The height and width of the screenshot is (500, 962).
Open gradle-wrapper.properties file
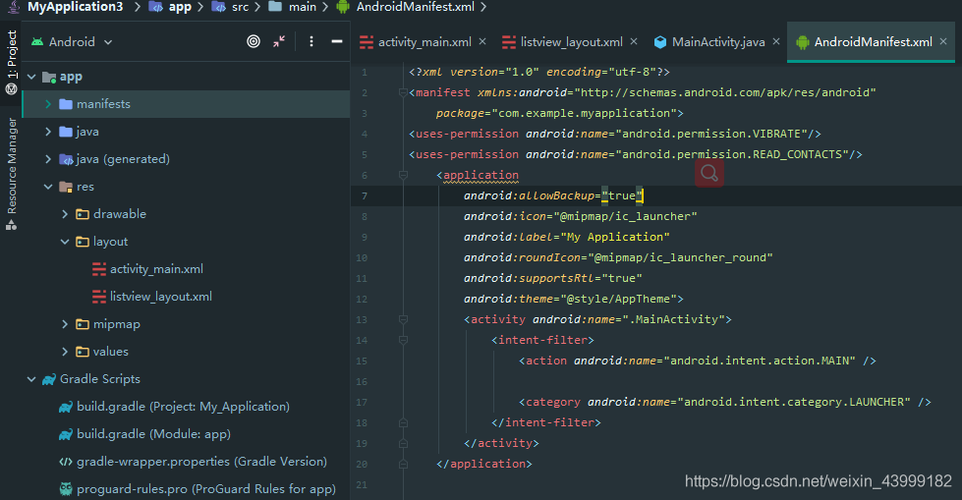202,461
